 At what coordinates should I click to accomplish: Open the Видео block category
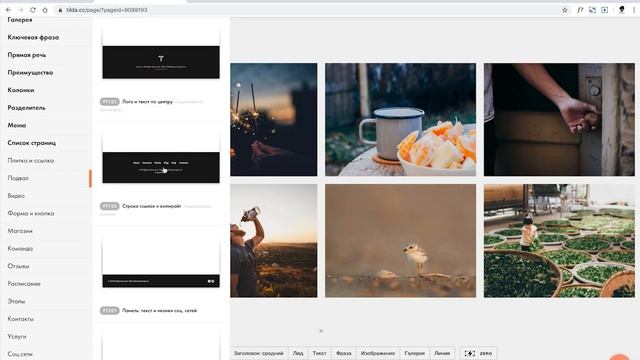coord(16,196)
